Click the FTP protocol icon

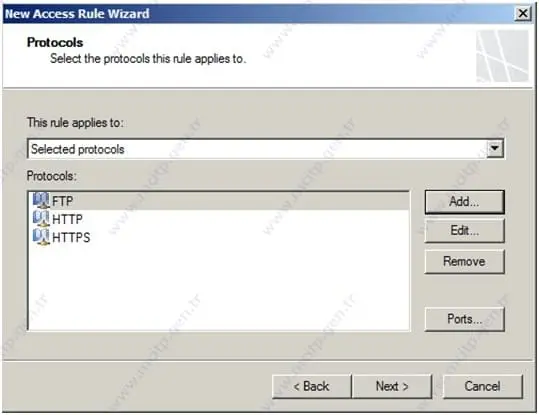click(41, 200)
